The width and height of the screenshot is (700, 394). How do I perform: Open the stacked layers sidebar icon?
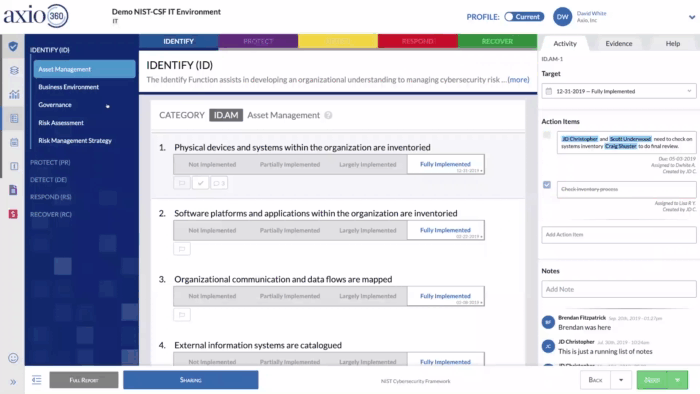point(14,71)
